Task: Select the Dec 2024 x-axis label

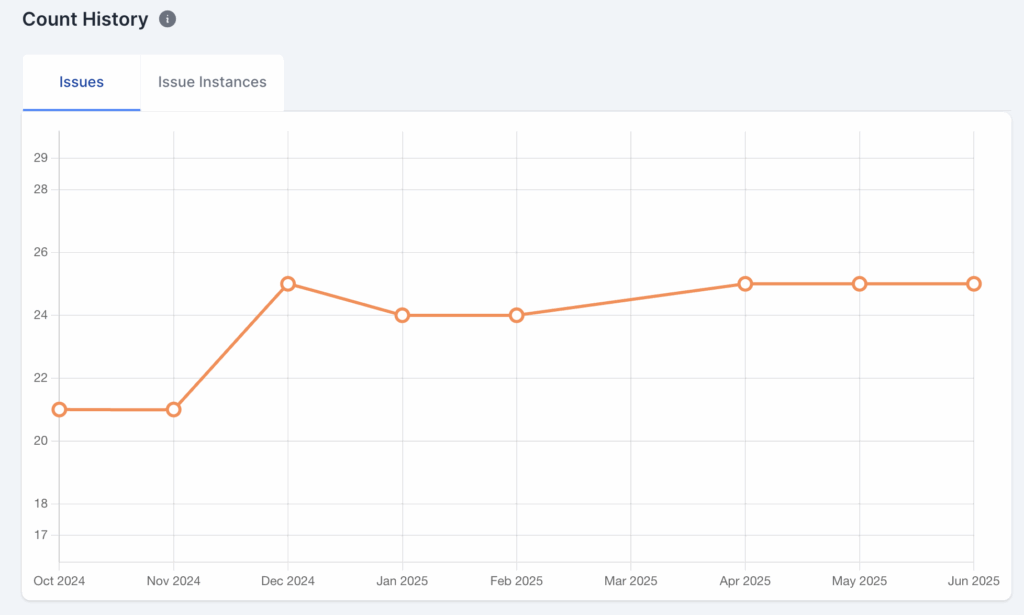Action: coord(288,581)
